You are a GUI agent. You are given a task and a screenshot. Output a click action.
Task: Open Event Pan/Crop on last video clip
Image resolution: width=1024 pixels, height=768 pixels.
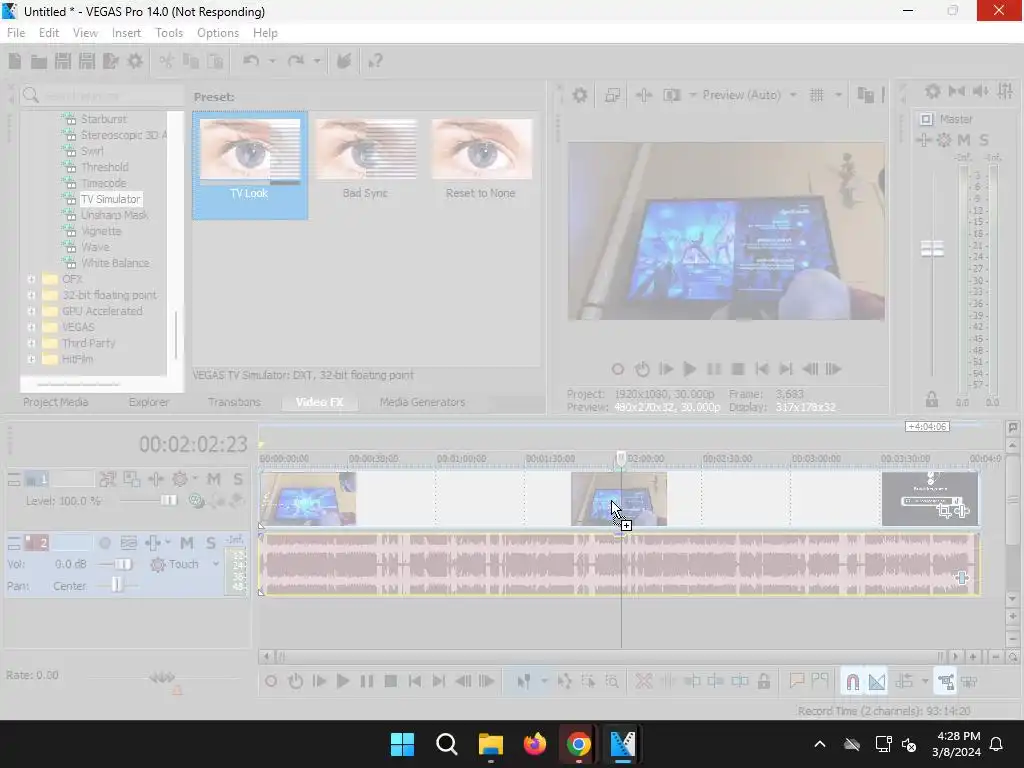(944, 511)
